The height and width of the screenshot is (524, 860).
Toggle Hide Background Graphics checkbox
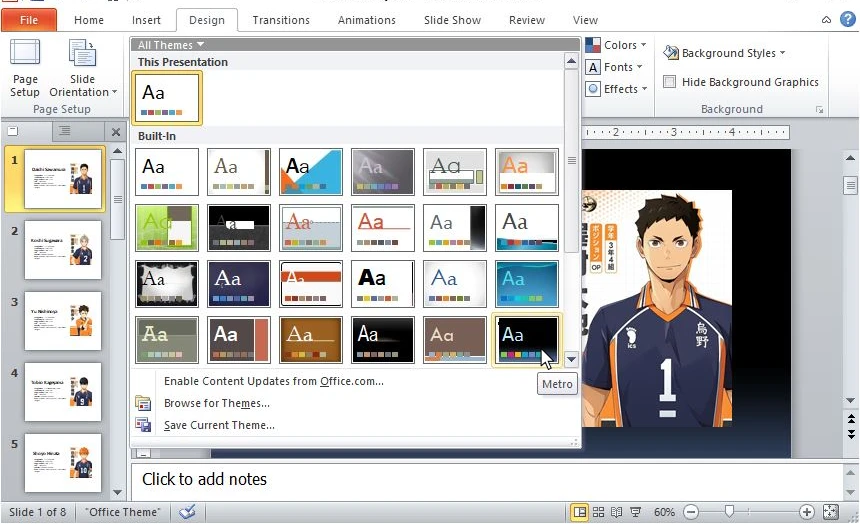pos(669,82)
